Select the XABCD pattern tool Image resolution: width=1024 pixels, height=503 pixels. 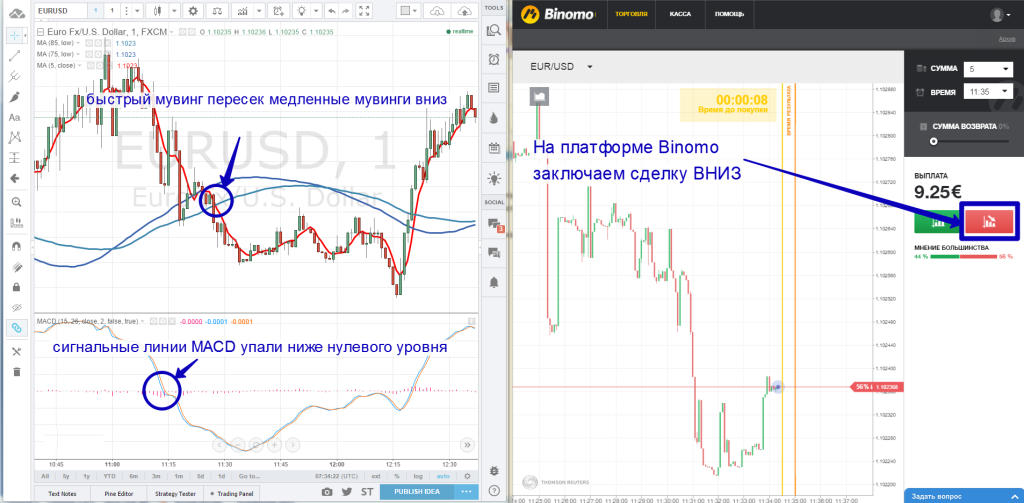pyautogui.click(x=16, y=138)
